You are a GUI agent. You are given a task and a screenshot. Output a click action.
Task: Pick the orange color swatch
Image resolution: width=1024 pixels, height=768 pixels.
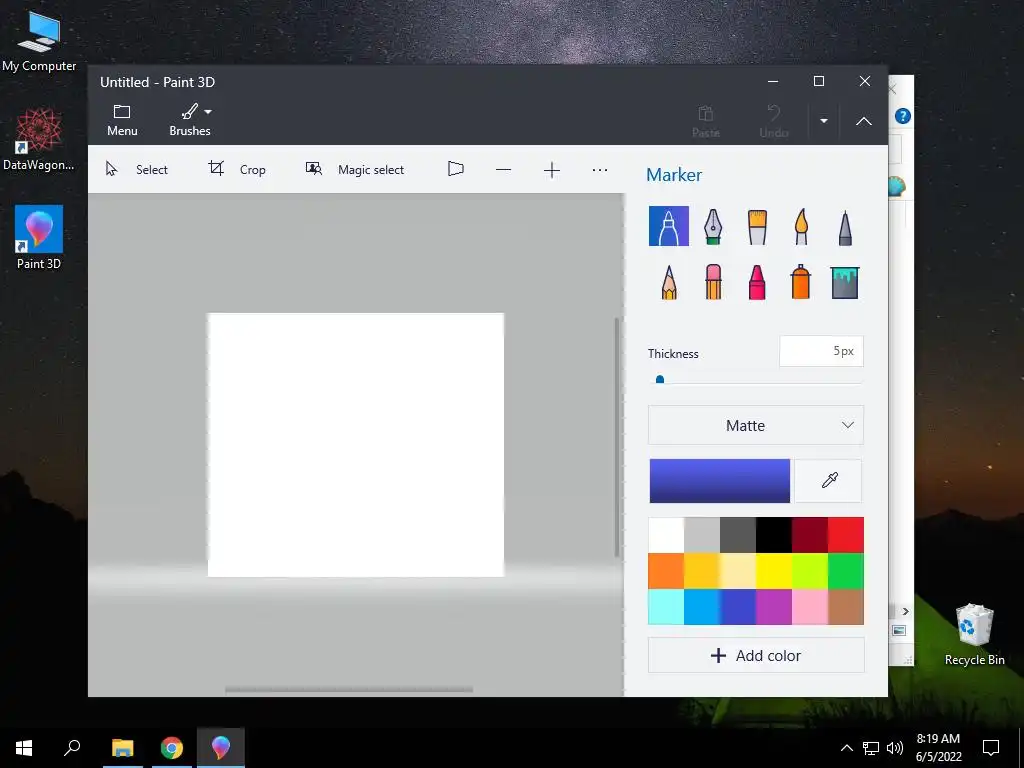coord(666,571)
